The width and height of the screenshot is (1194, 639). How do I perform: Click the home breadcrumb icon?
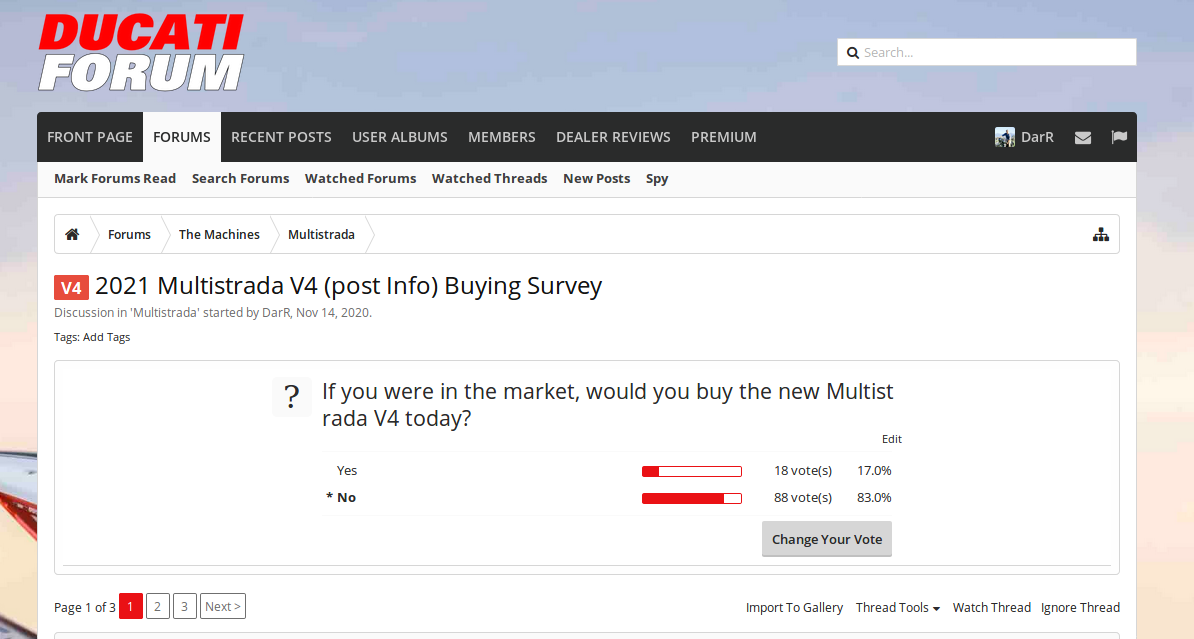pyautogui.click(x=72, y=234)
